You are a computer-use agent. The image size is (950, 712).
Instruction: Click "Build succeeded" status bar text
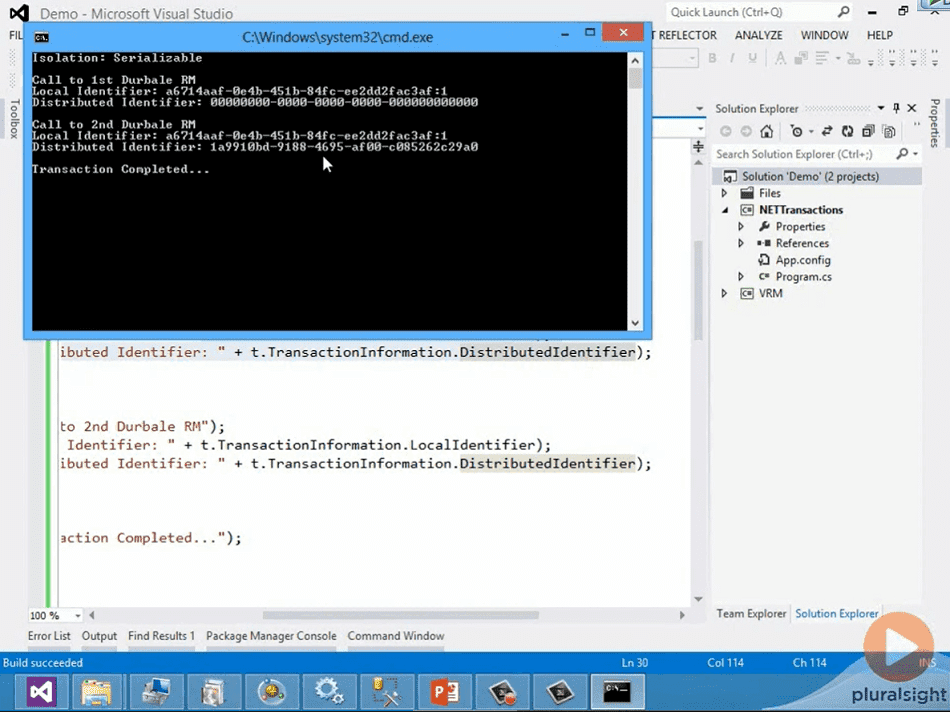[x=42, y=663]
